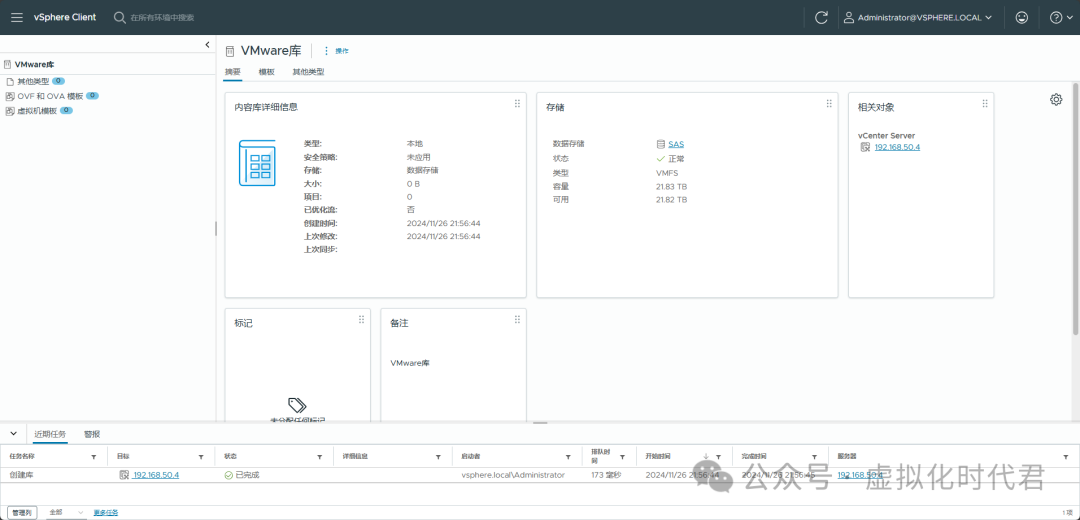Click the user avatar icon
The height and width of the screenshot is (520, 1080).
pos(849,17)
